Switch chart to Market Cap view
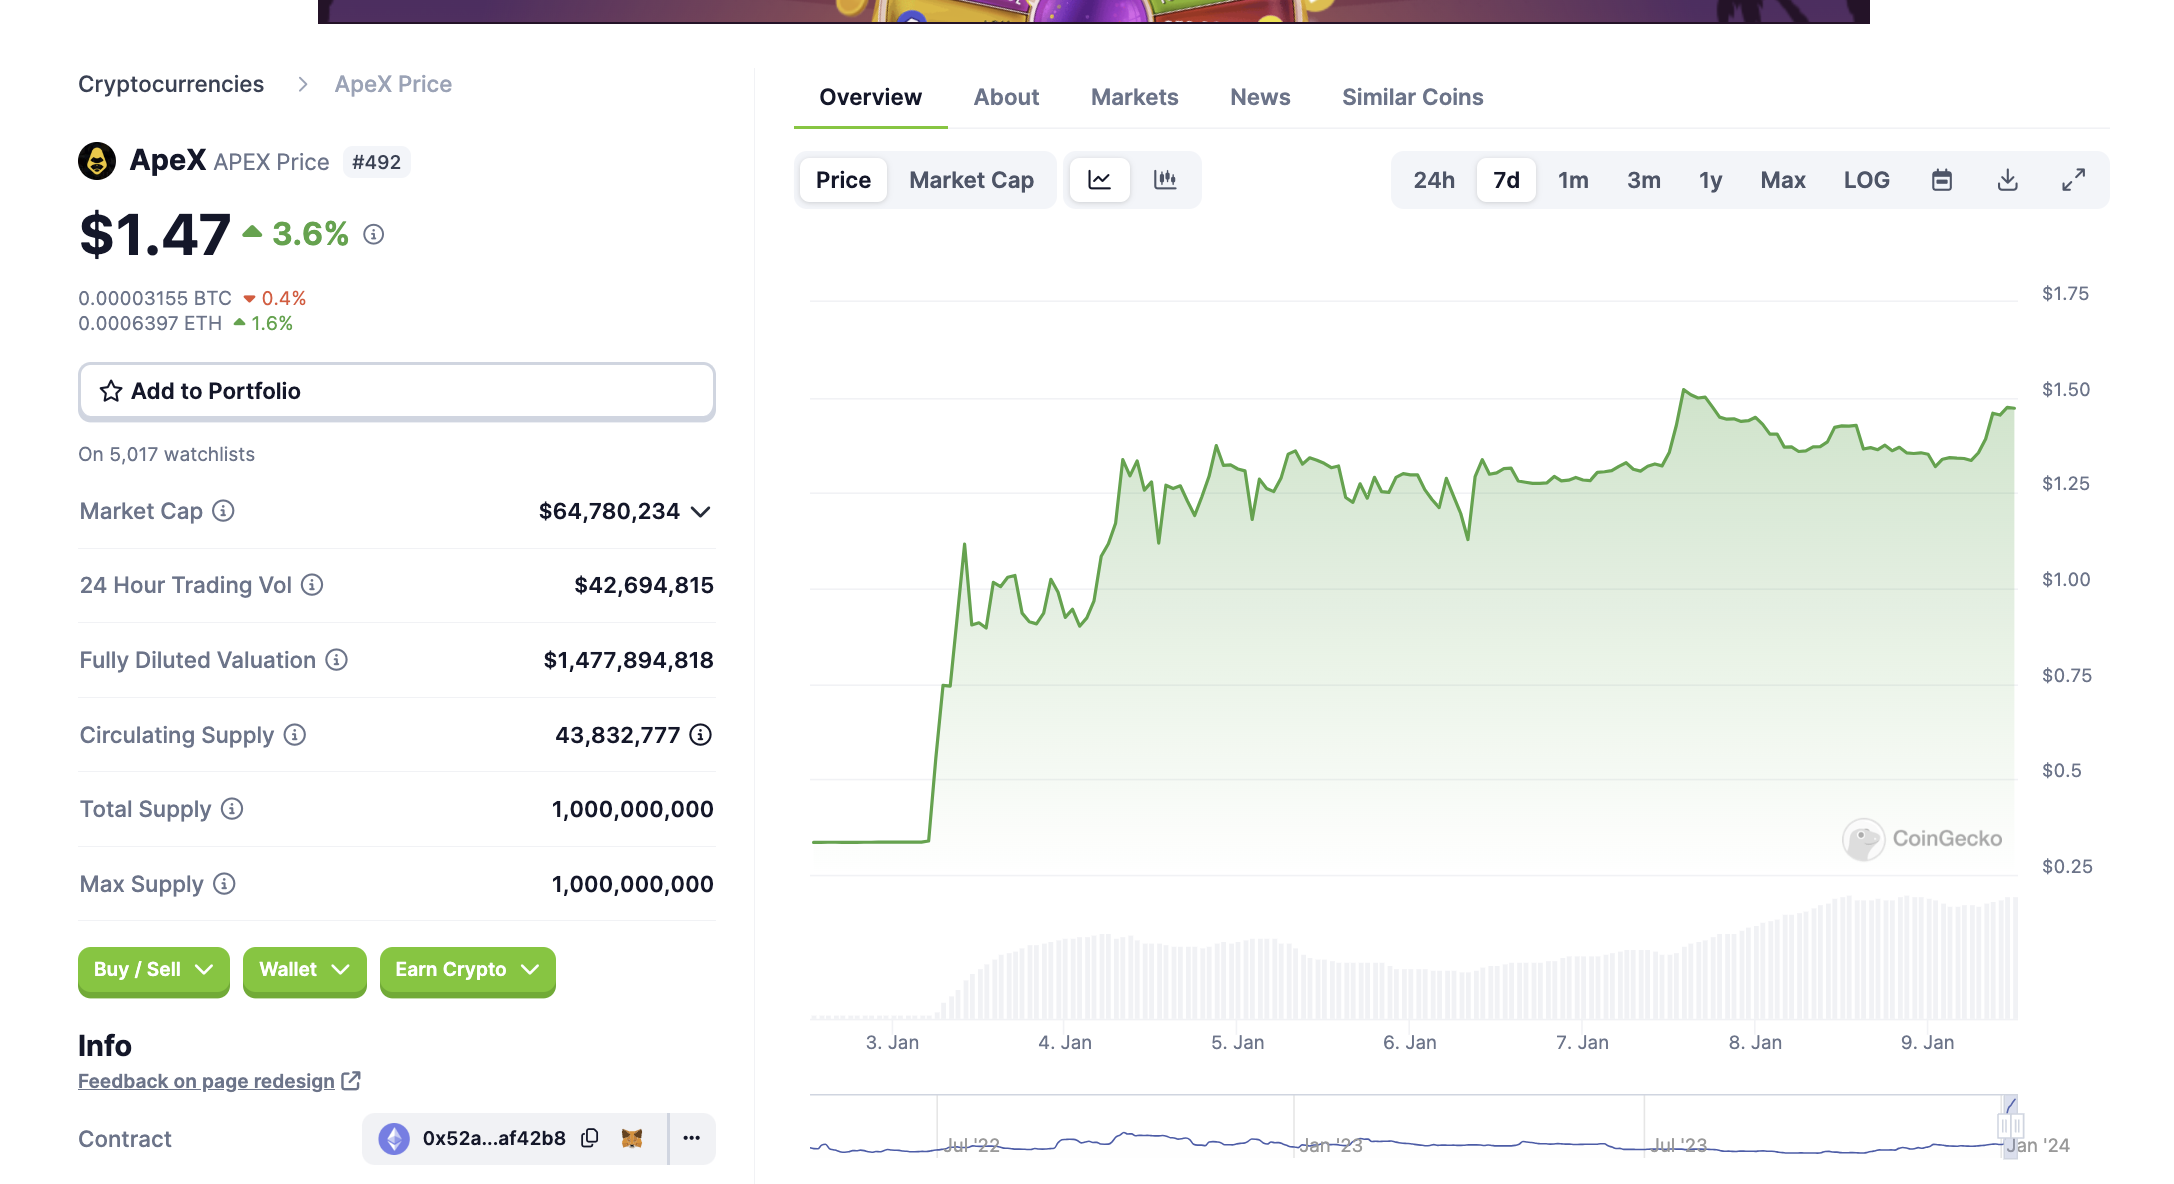The height and width of the screenshot is (1184, 2174). (971, 180)
